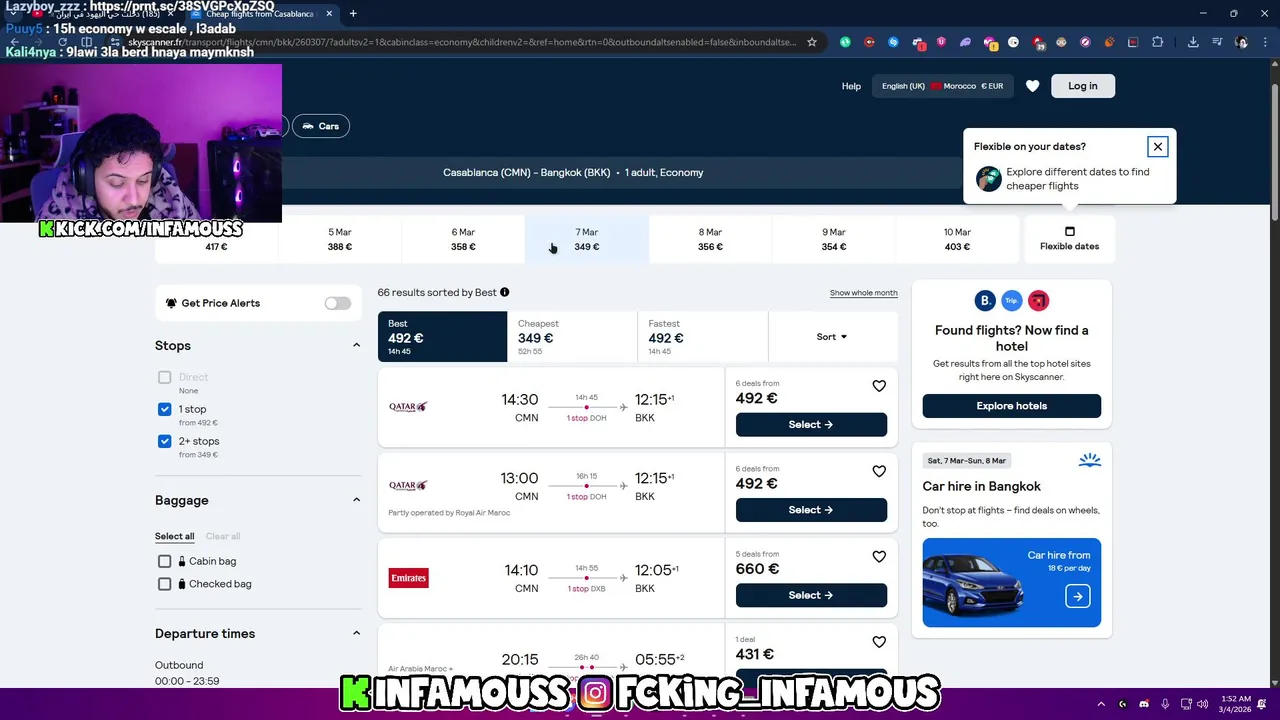Click the Emirates logo on 14:10 flight

(408, 578)
